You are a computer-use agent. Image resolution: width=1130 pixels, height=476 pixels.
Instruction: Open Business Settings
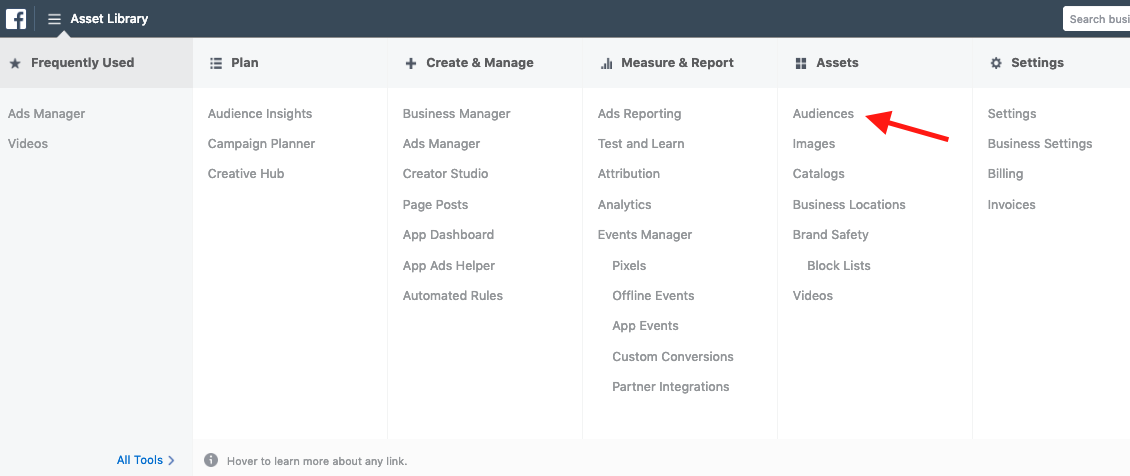click(x=1039, y=143)
